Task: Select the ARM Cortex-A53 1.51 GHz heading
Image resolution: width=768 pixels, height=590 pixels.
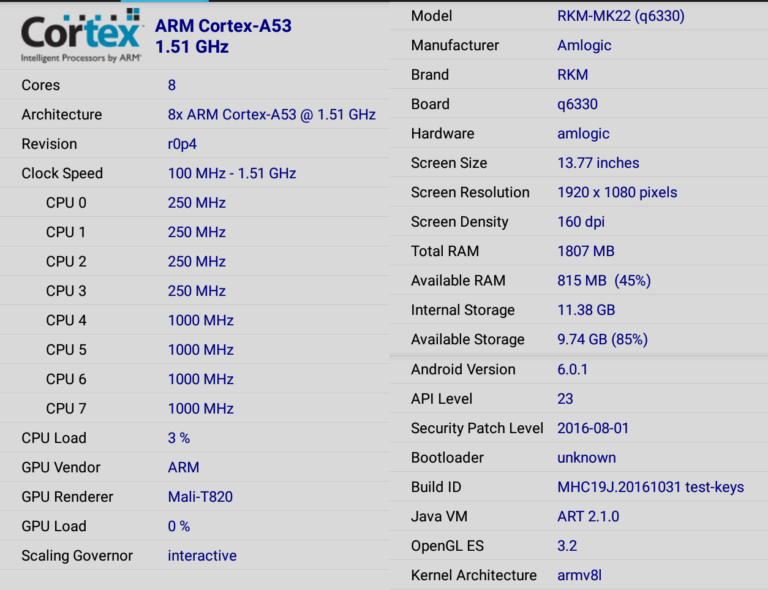Action: click(223, 36)
